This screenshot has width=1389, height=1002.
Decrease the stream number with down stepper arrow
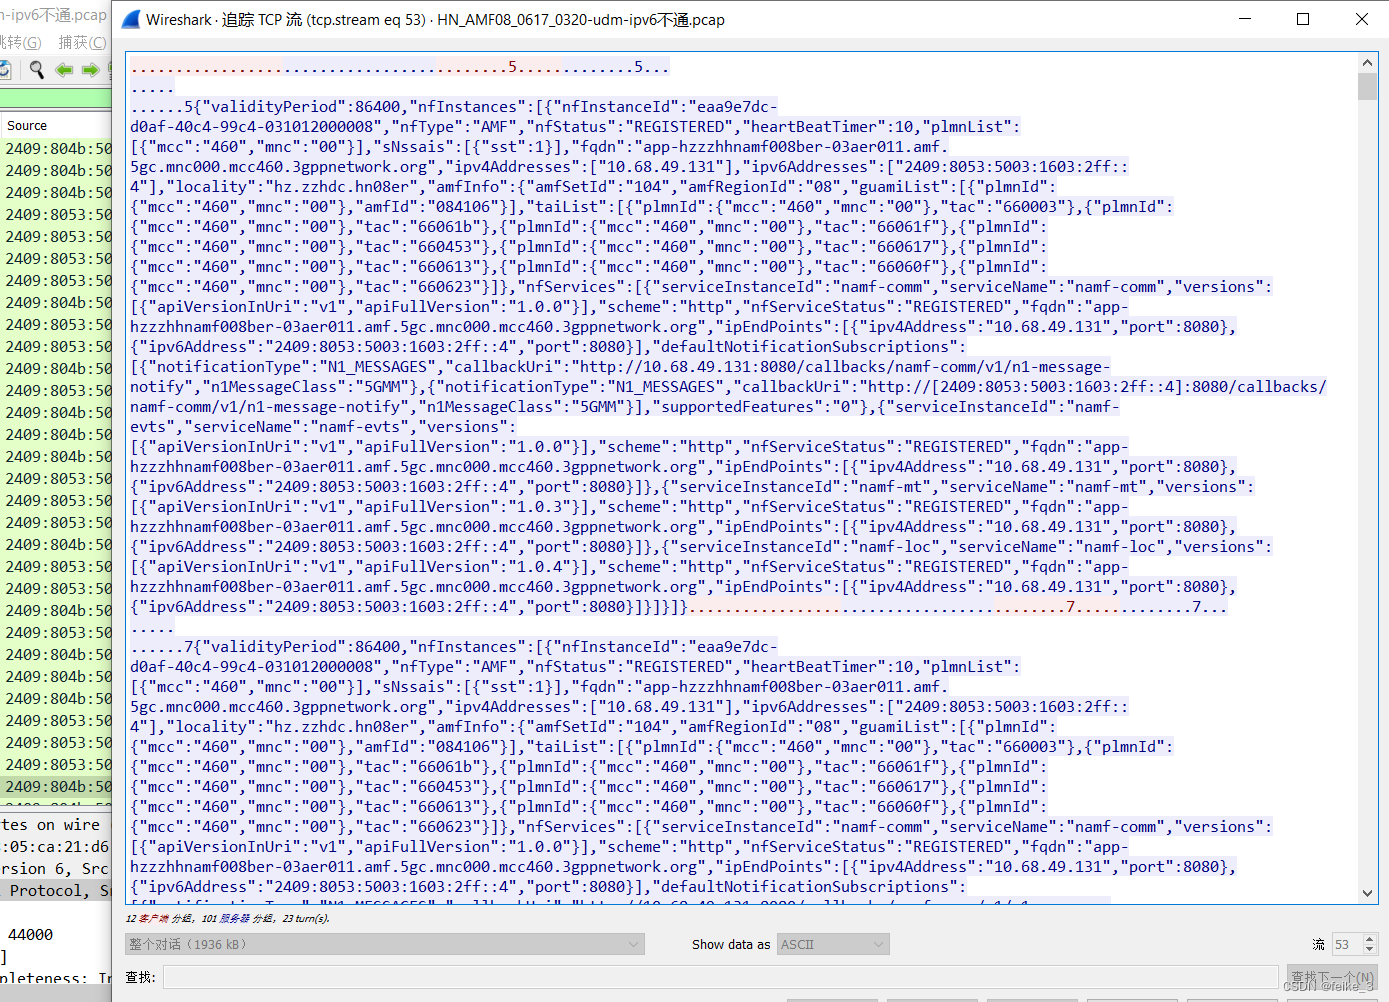(1370, 950)
